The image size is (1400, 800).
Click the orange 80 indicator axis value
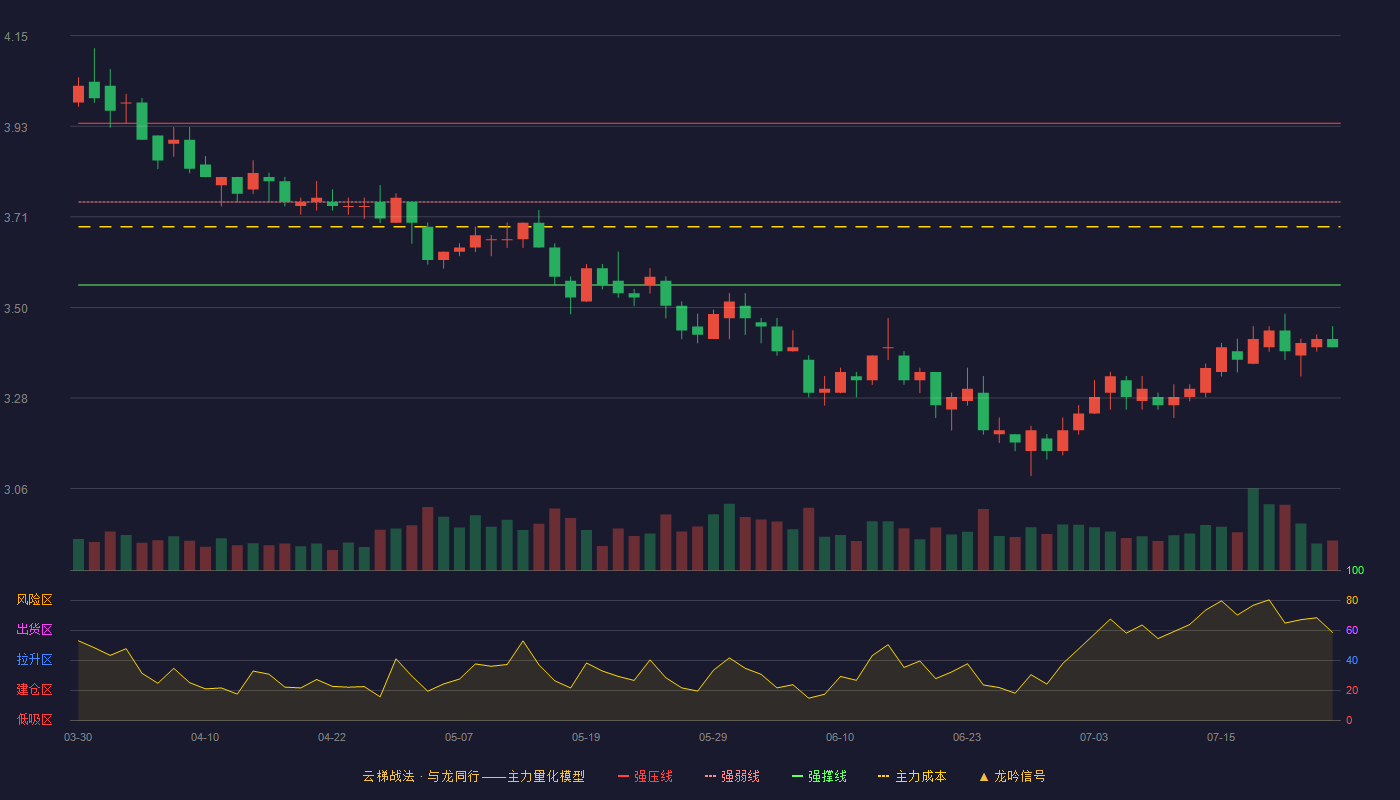(x=1352, y=600)
